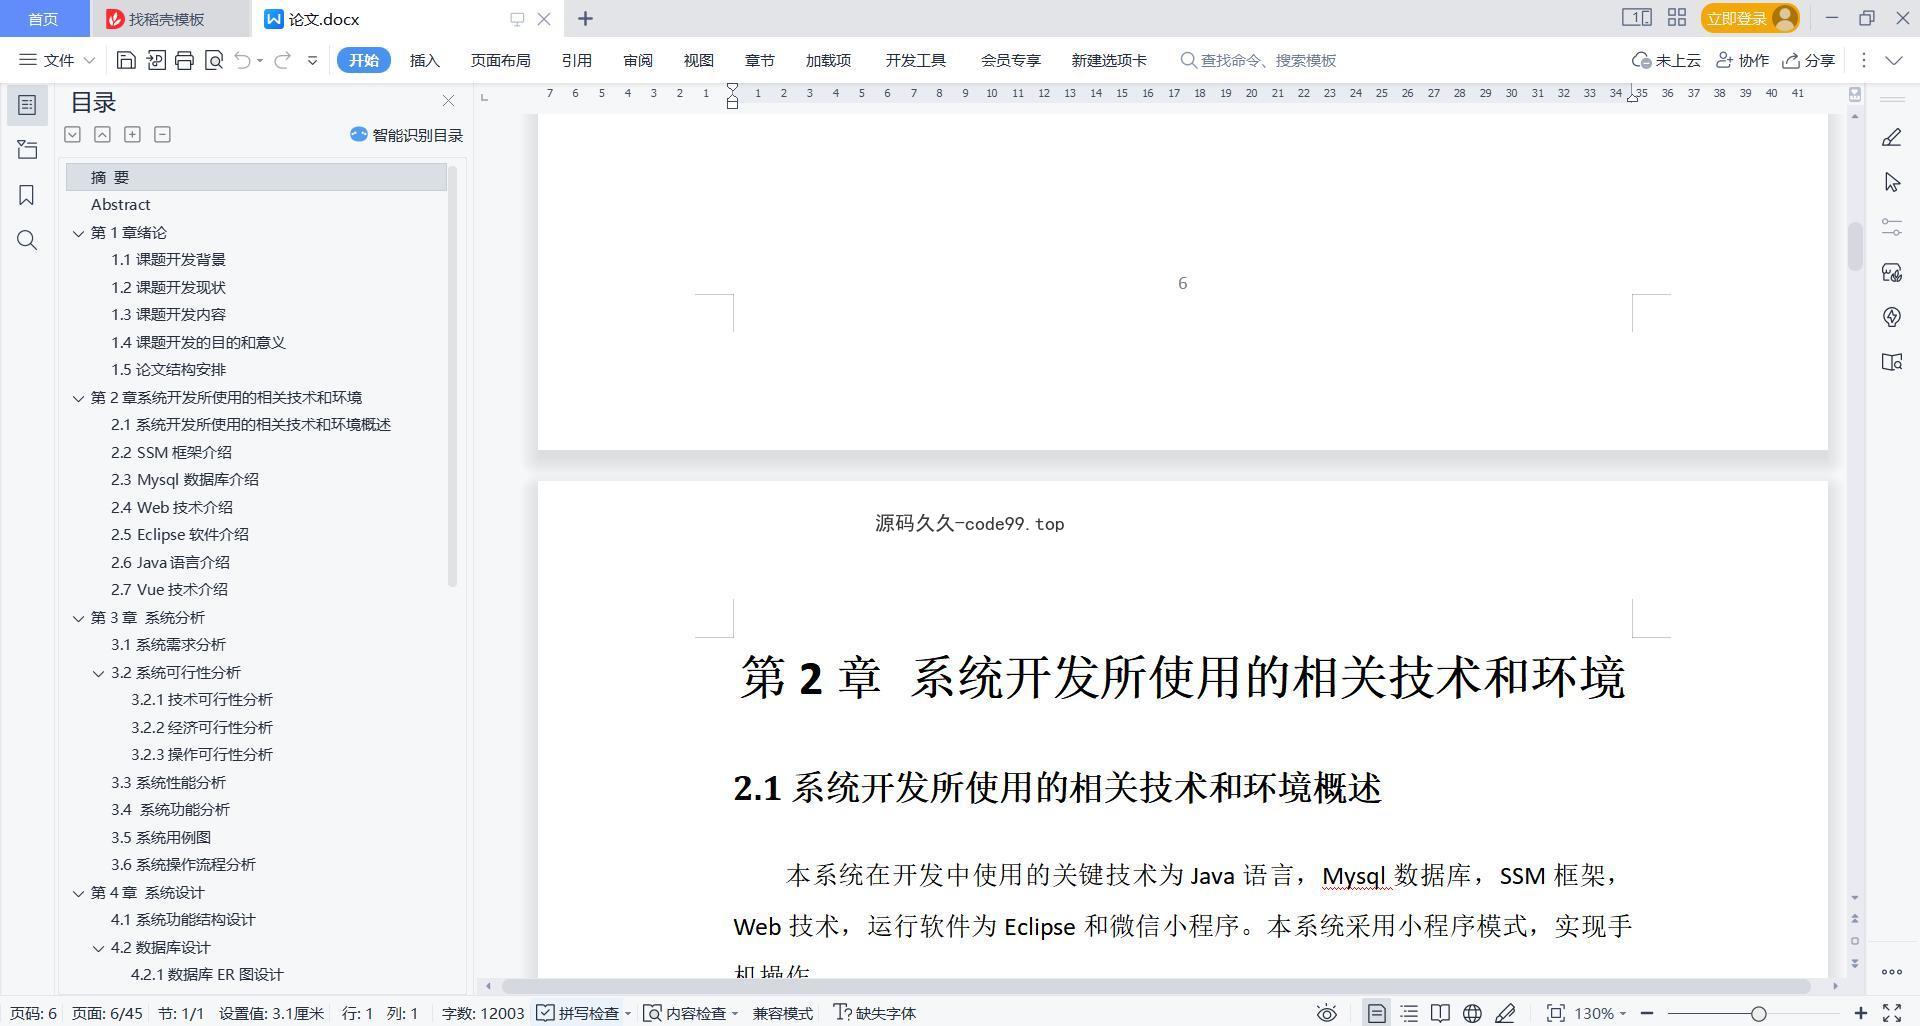Collapse 4.2 数据库设计 node
This screenshot has height=1026, width=1920.
[x=98, y=948]
